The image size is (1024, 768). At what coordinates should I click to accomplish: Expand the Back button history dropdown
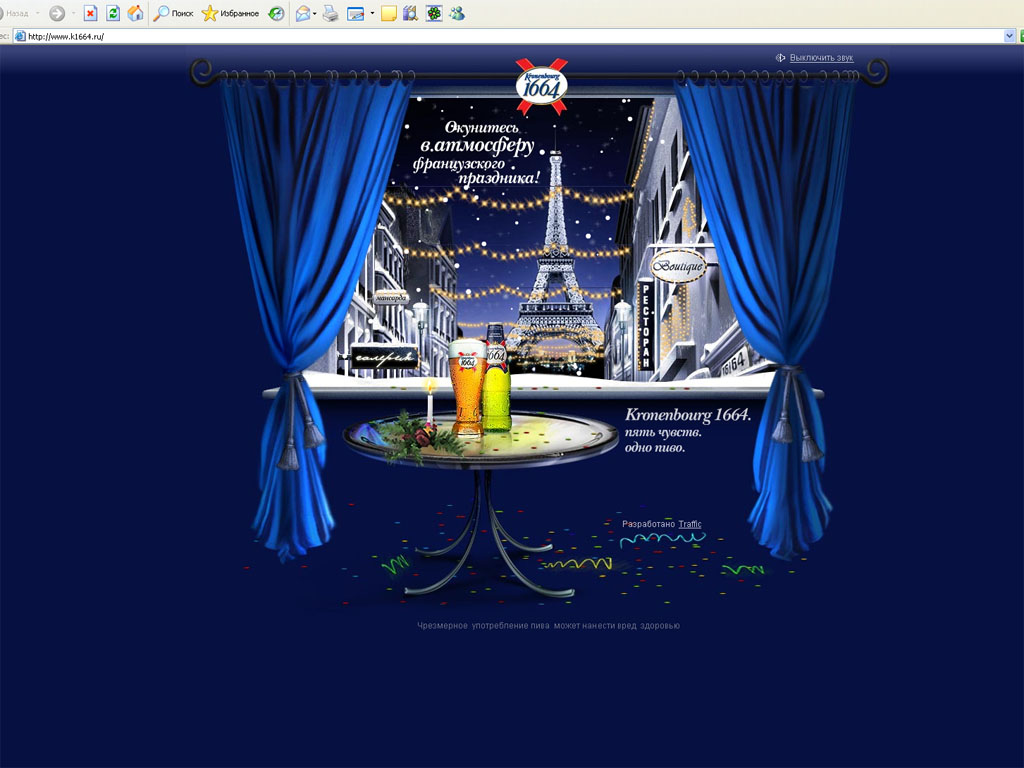click(x=37, y=13)
